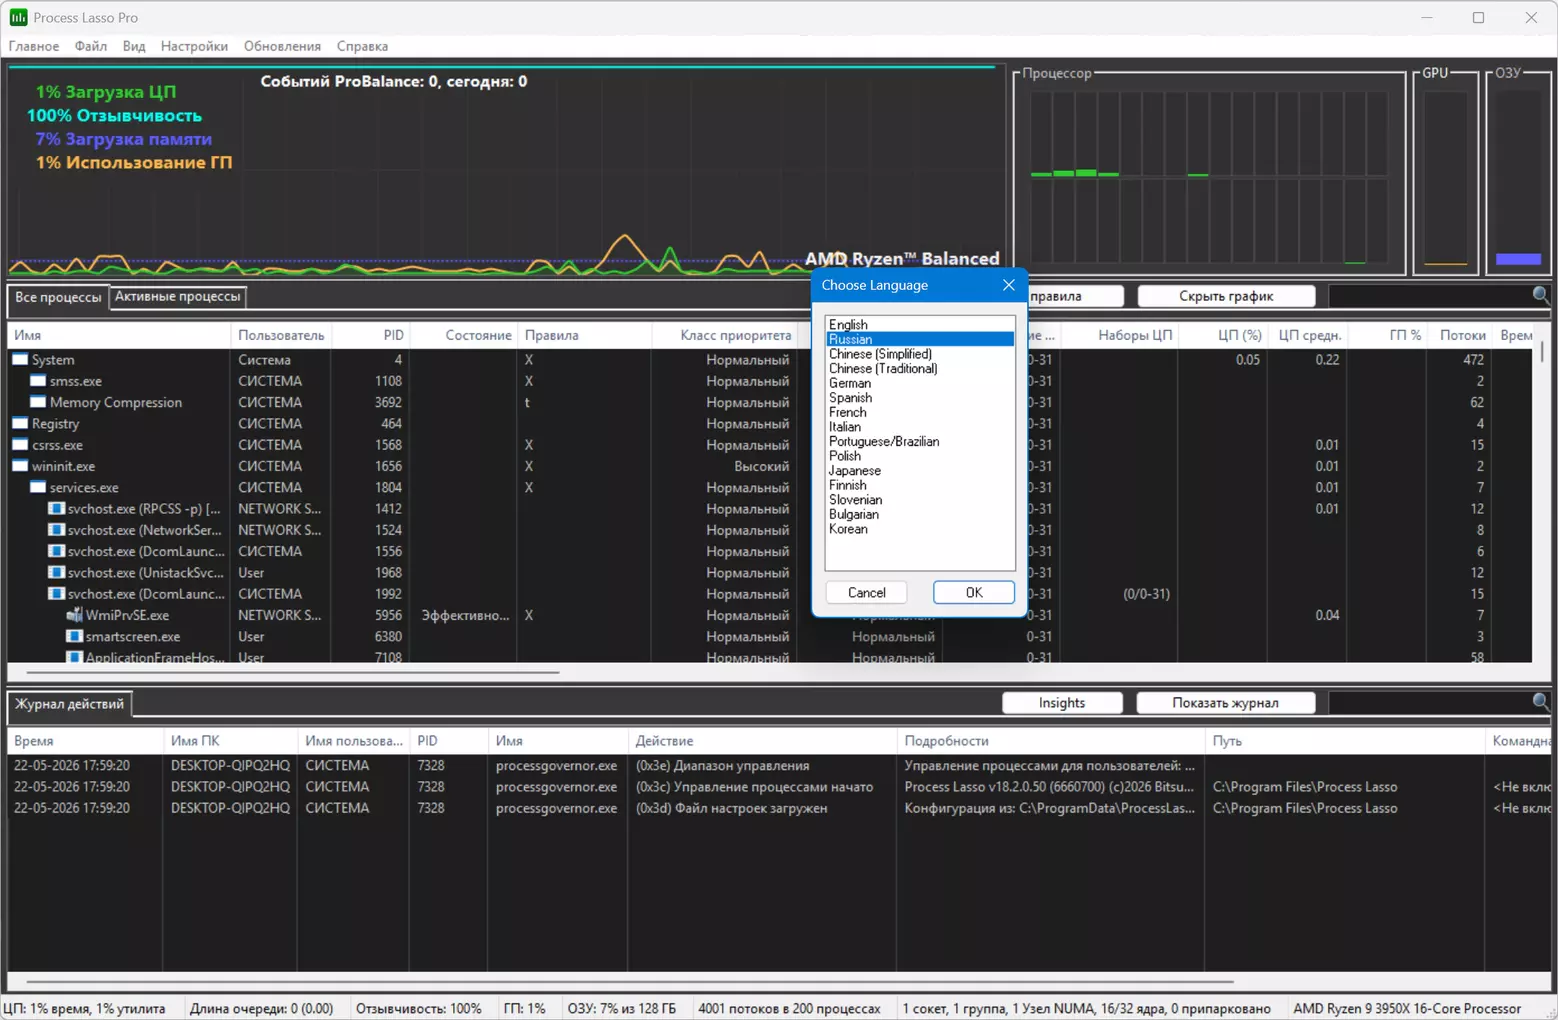Click the System process icon
The height and width of the screenshot is (1020, 1558).
20,359
